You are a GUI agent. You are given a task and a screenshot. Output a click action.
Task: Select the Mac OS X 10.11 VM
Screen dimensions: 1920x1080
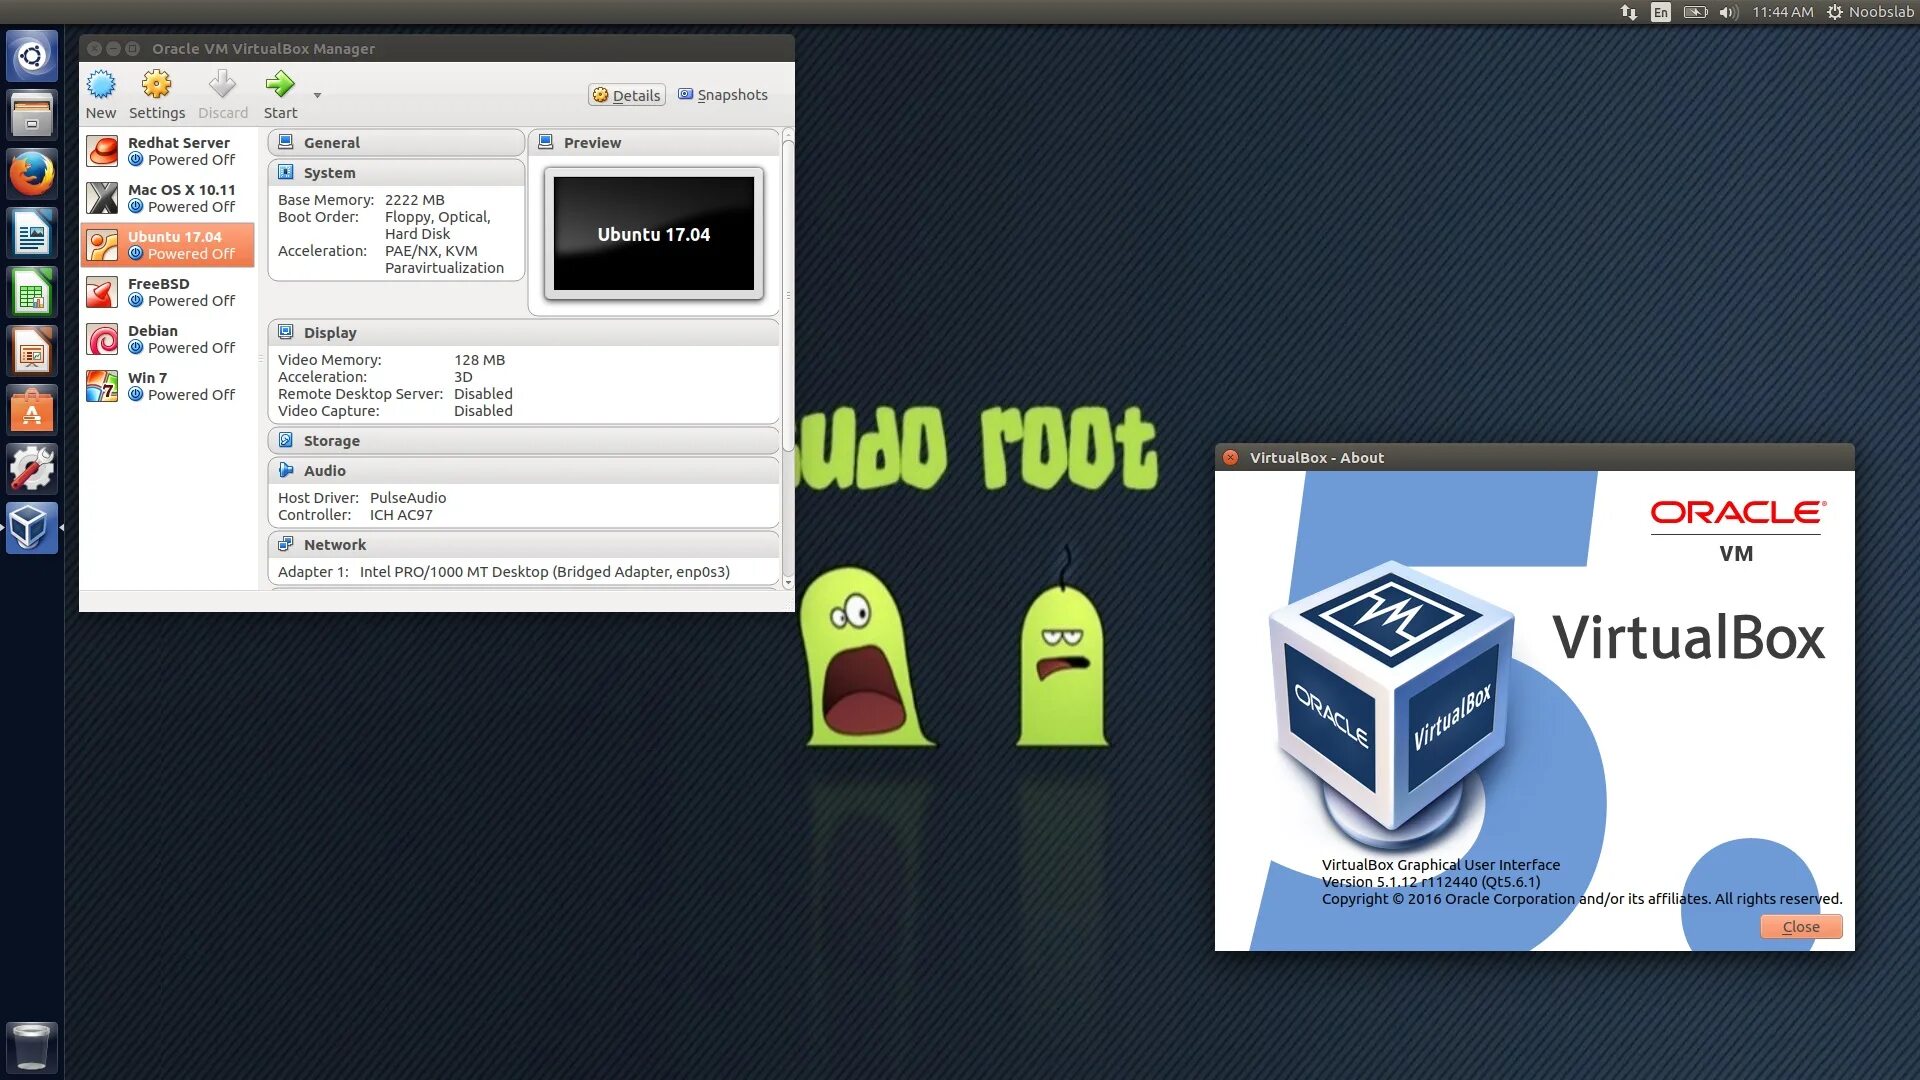tap(168, 198)
